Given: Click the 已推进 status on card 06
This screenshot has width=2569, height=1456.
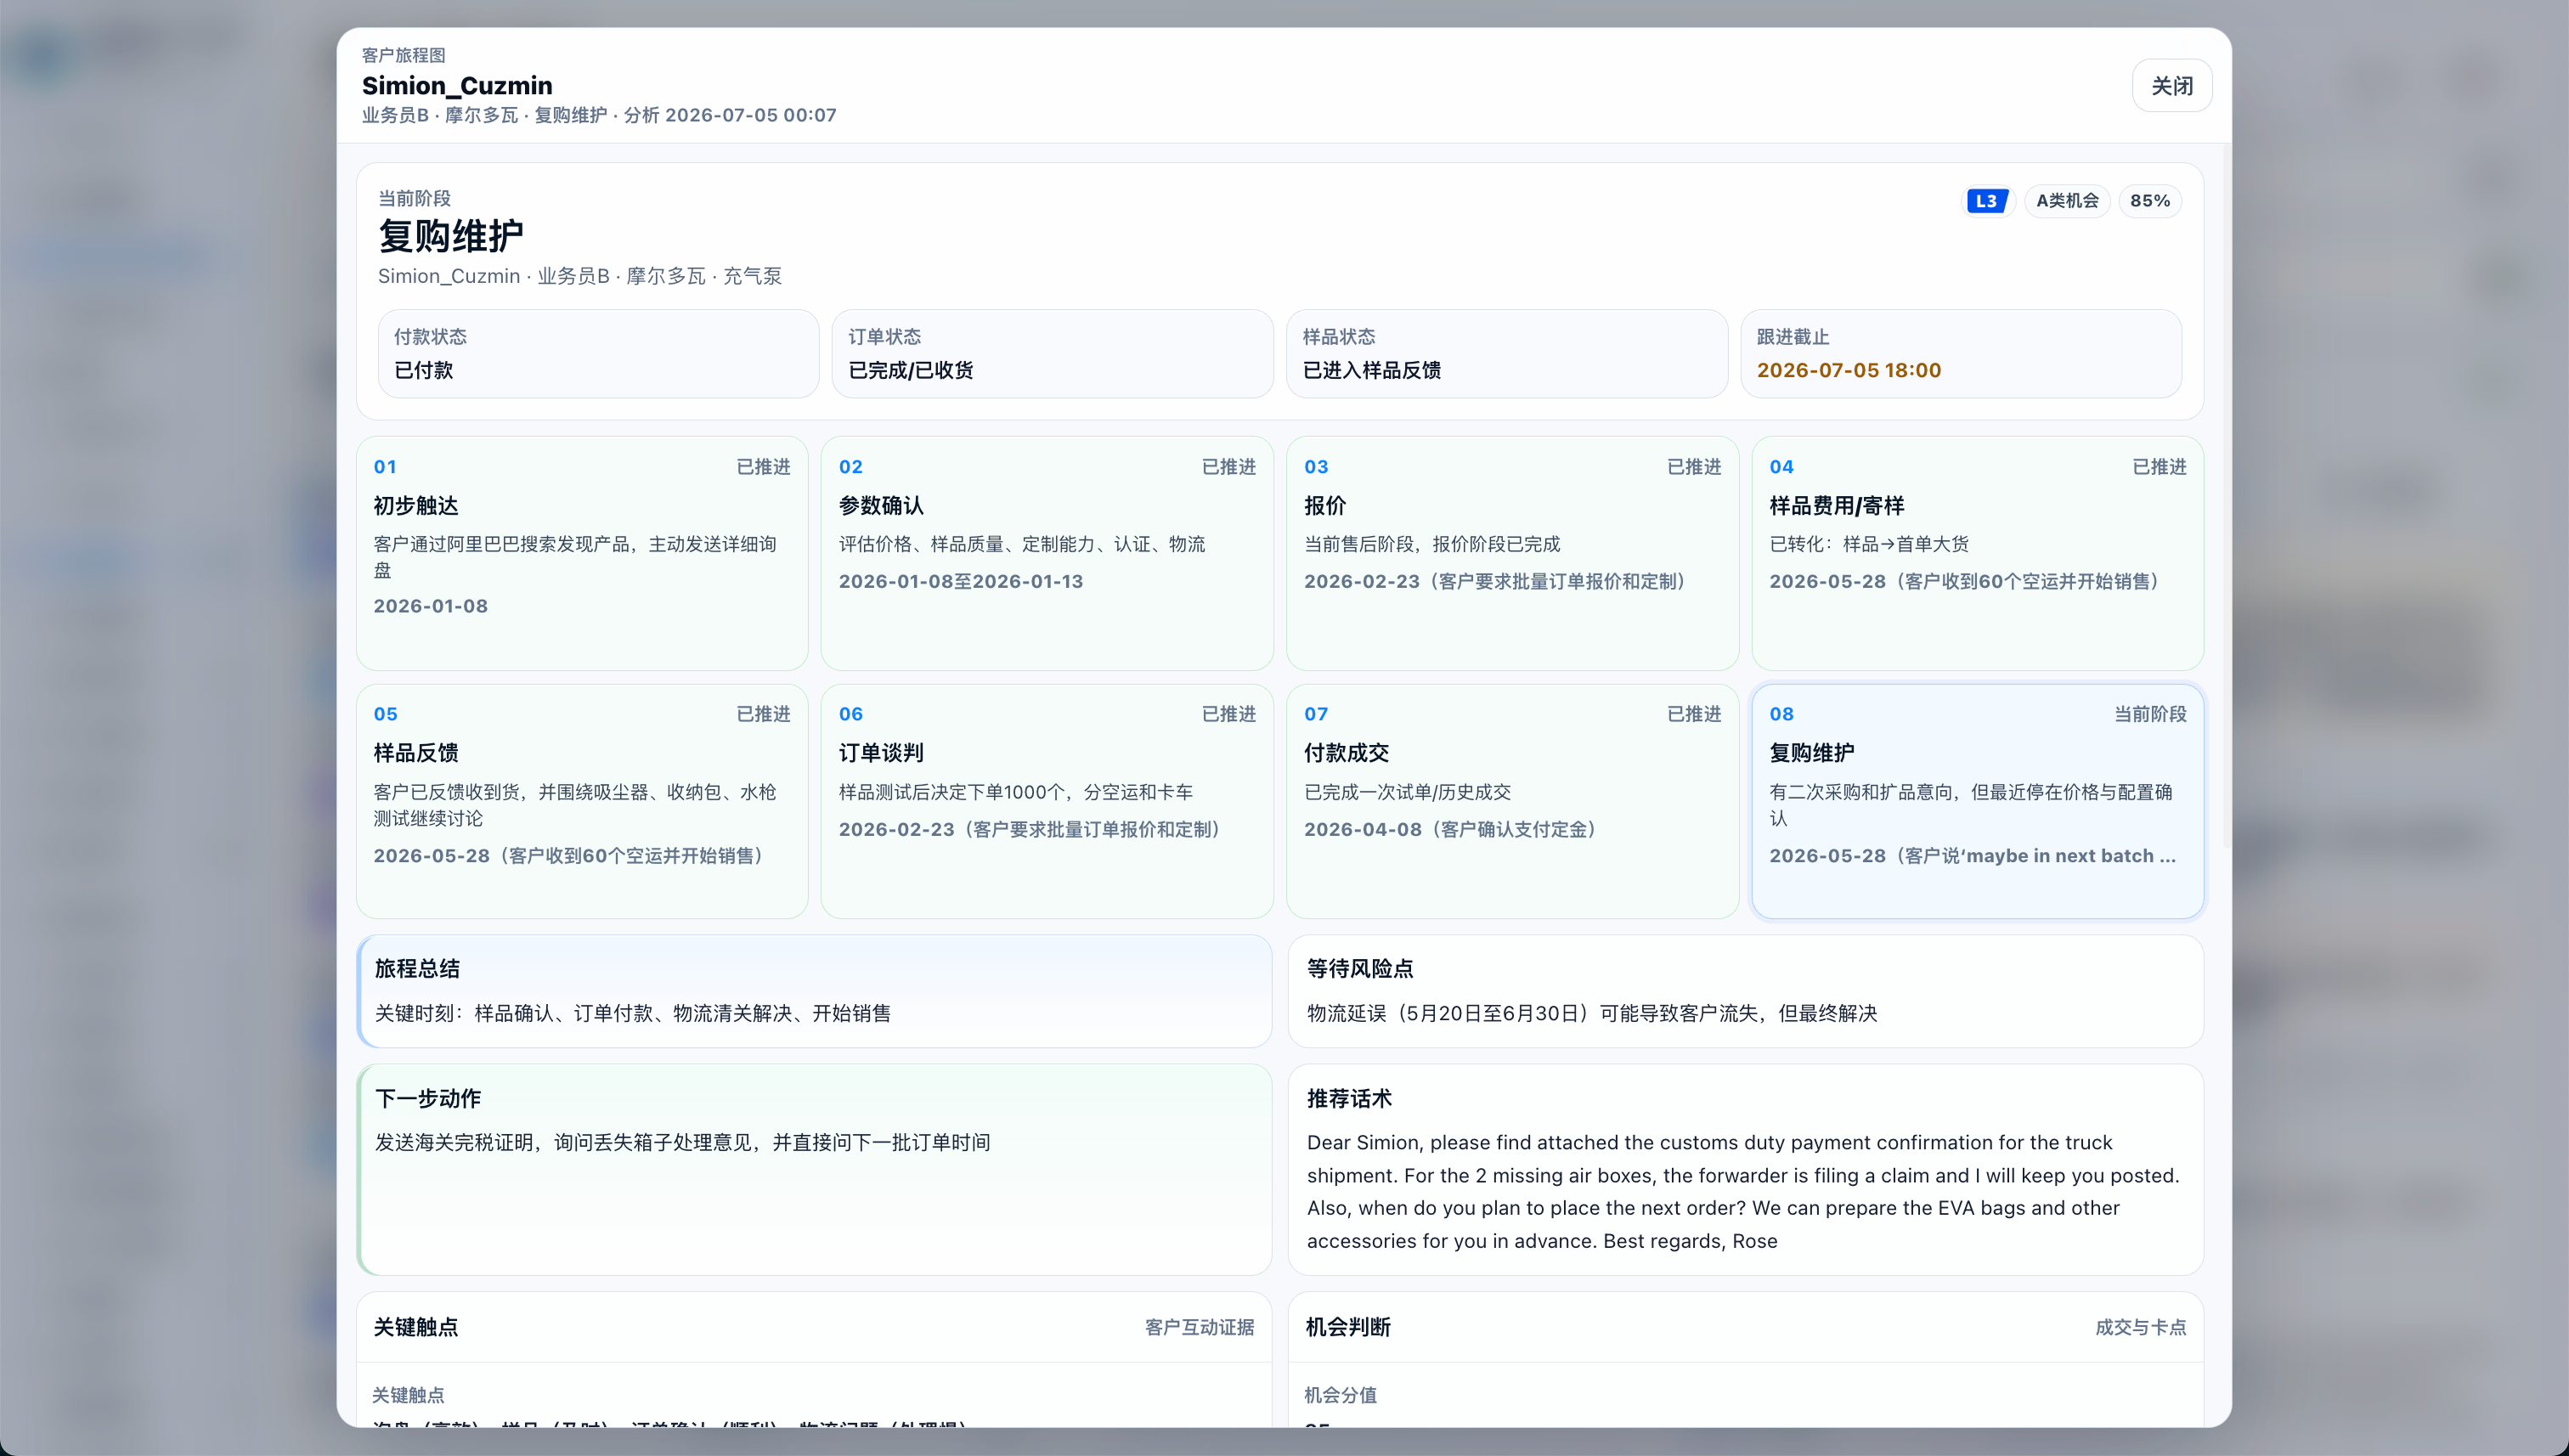Looking at the screenshot, I should (1229, 714).
